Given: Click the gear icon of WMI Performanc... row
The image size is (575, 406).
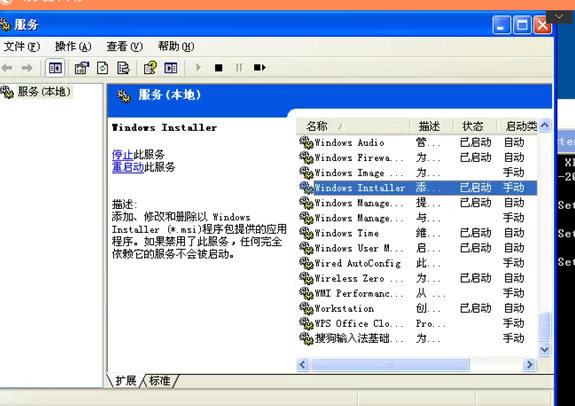Looking at the screenshot, I should pos(306,293).
